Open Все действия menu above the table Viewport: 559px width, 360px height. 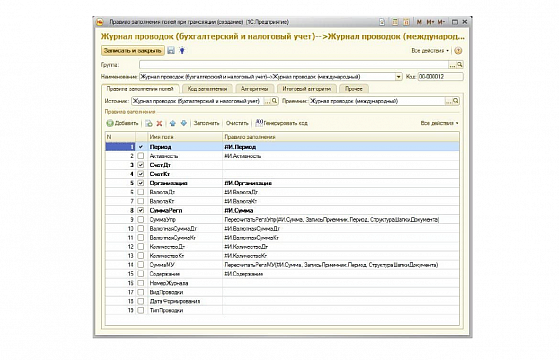[x=439, y=123]
